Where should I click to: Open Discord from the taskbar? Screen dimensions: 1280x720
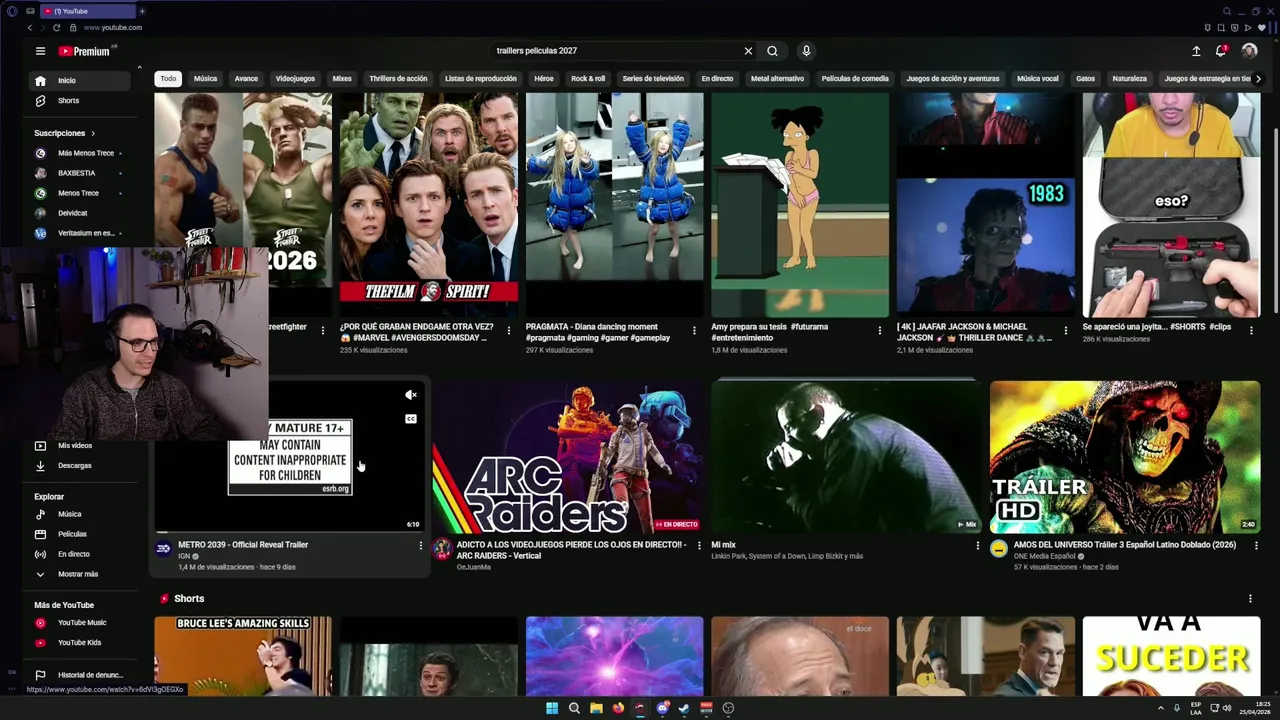[662, 708]
